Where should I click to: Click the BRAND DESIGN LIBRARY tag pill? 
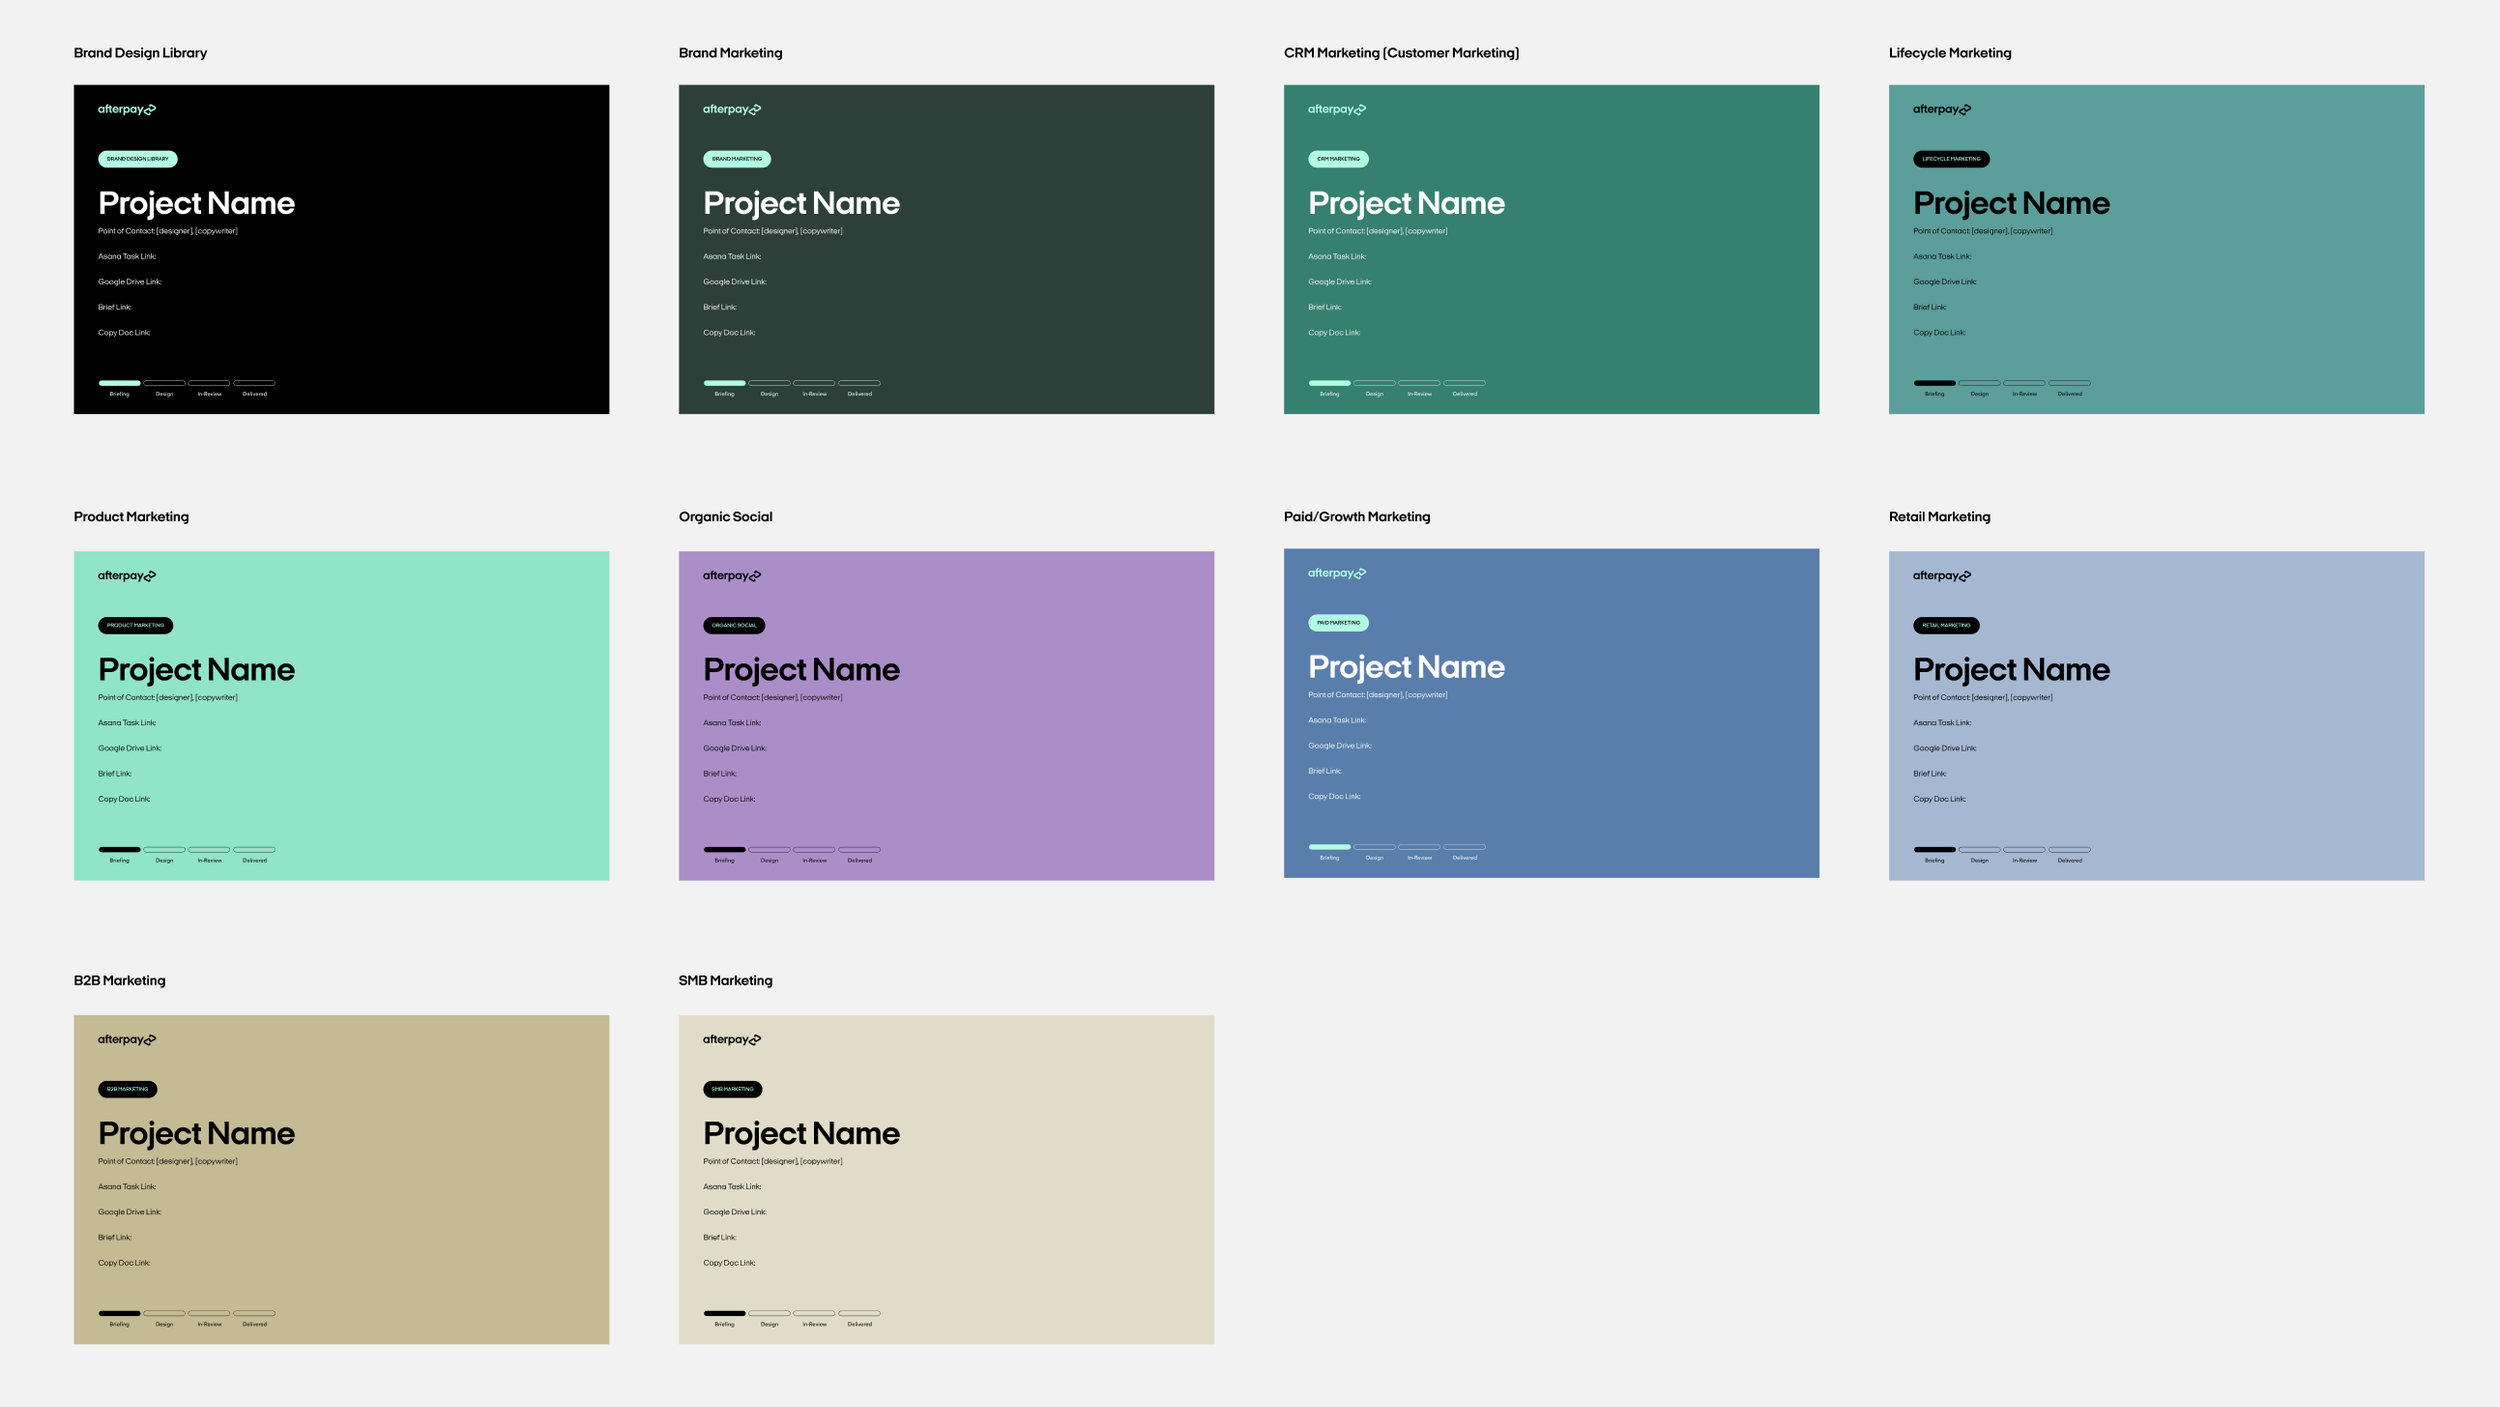(138, 159)
